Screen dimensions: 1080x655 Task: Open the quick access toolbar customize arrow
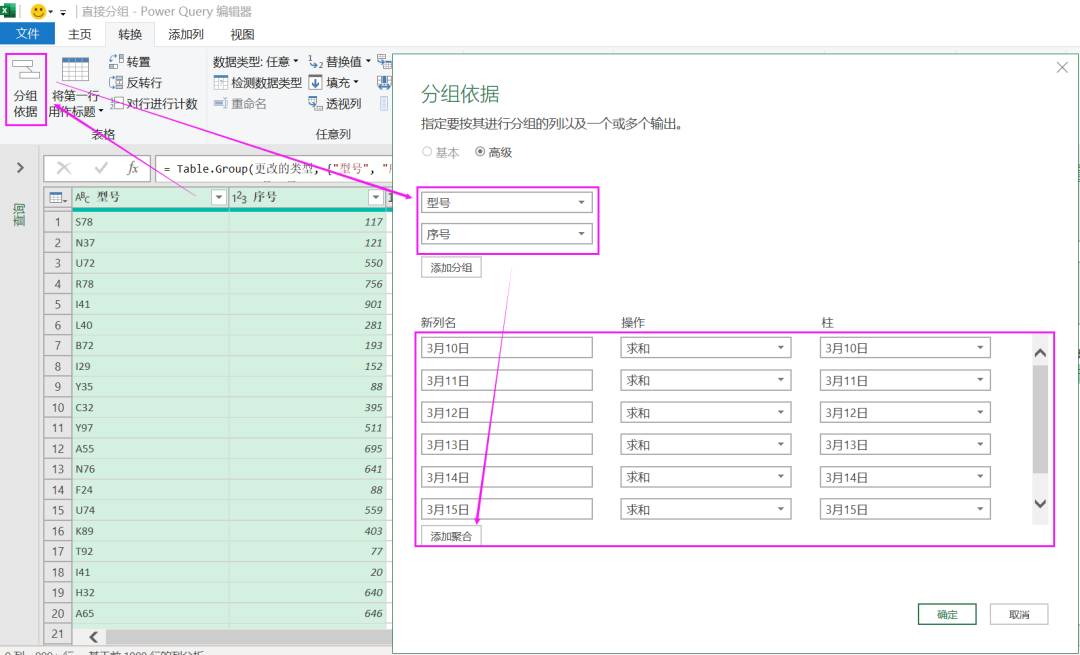[63, 12]
